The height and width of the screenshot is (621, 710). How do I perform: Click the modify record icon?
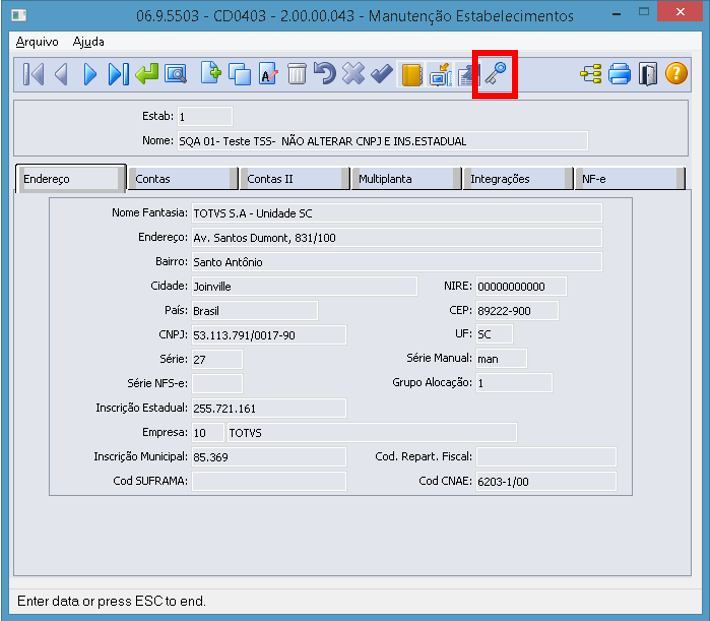tap(269, 74)
